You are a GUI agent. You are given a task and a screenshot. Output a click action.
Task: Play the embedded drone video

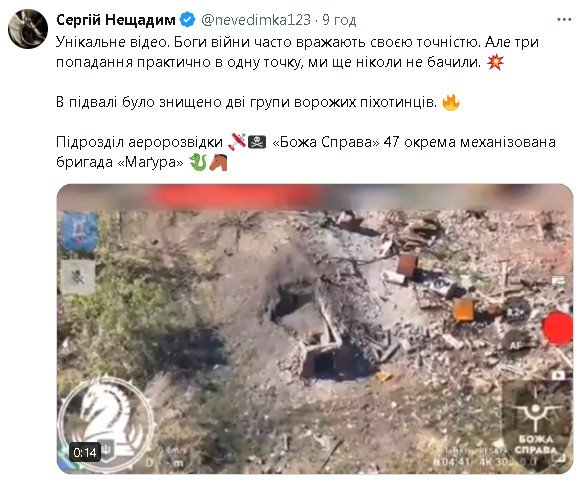315,329
